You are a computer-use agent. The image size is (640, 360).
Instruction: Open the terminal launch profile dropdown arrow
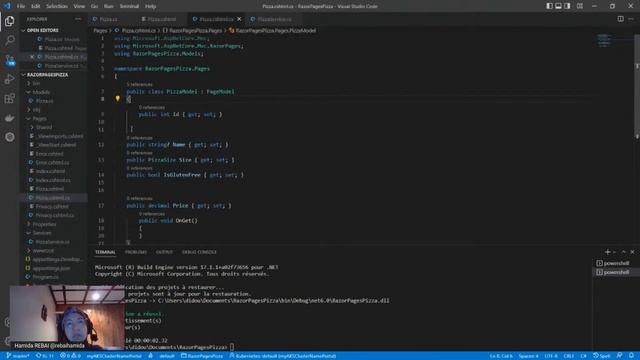click(615, 252)
